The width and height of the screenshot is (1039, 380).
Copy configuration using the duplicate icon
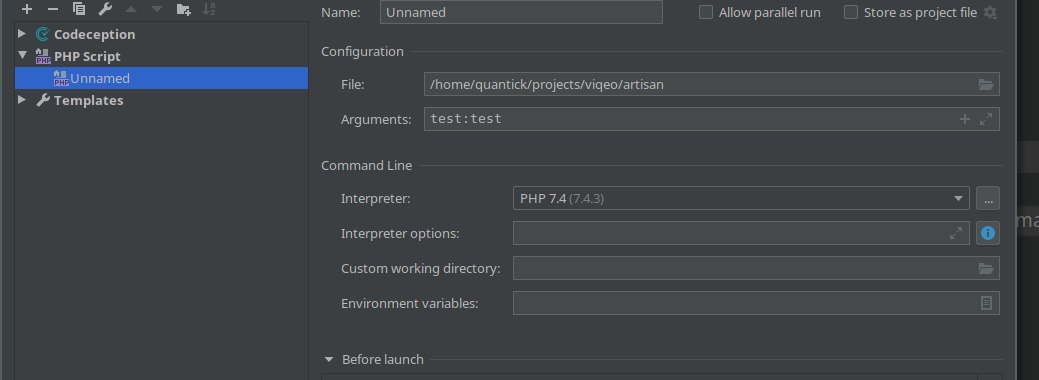pyautogui.click(x=79, y=9)
